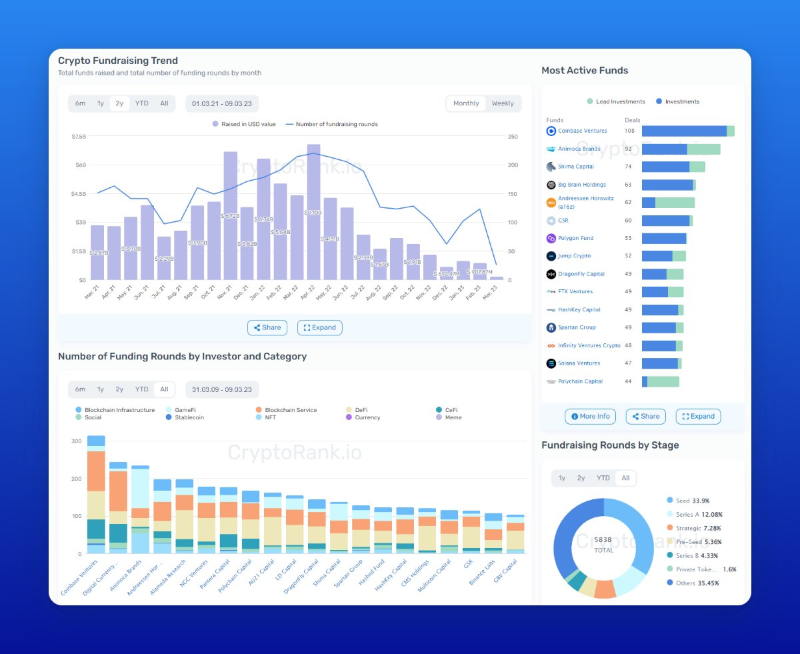Click the Infinity Ventures Crypto logo icon

[x=551, y=345]
